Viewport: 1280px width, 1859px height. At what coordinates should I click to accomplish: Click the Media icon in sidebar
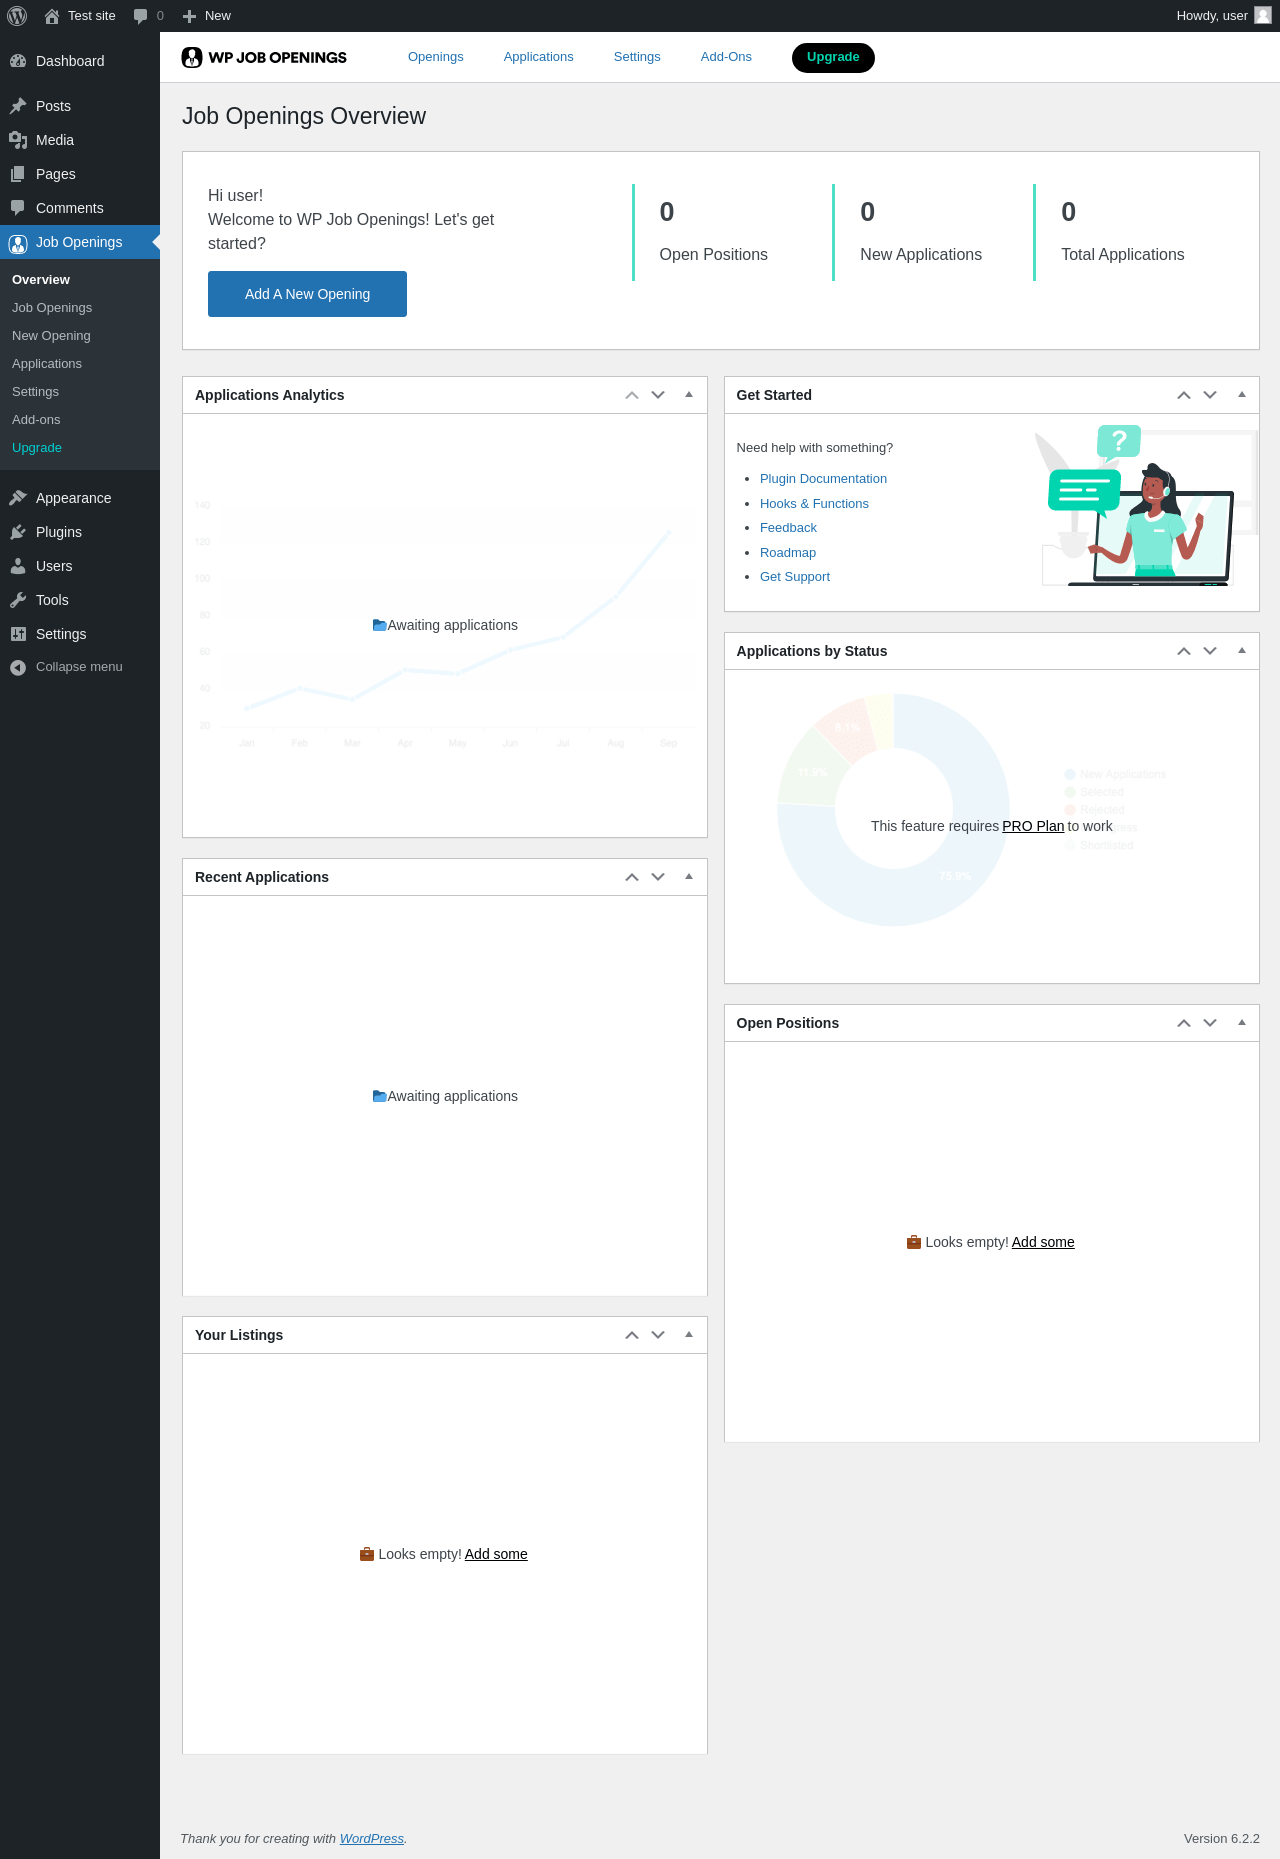pyautogui.click(x=18, y=140)
